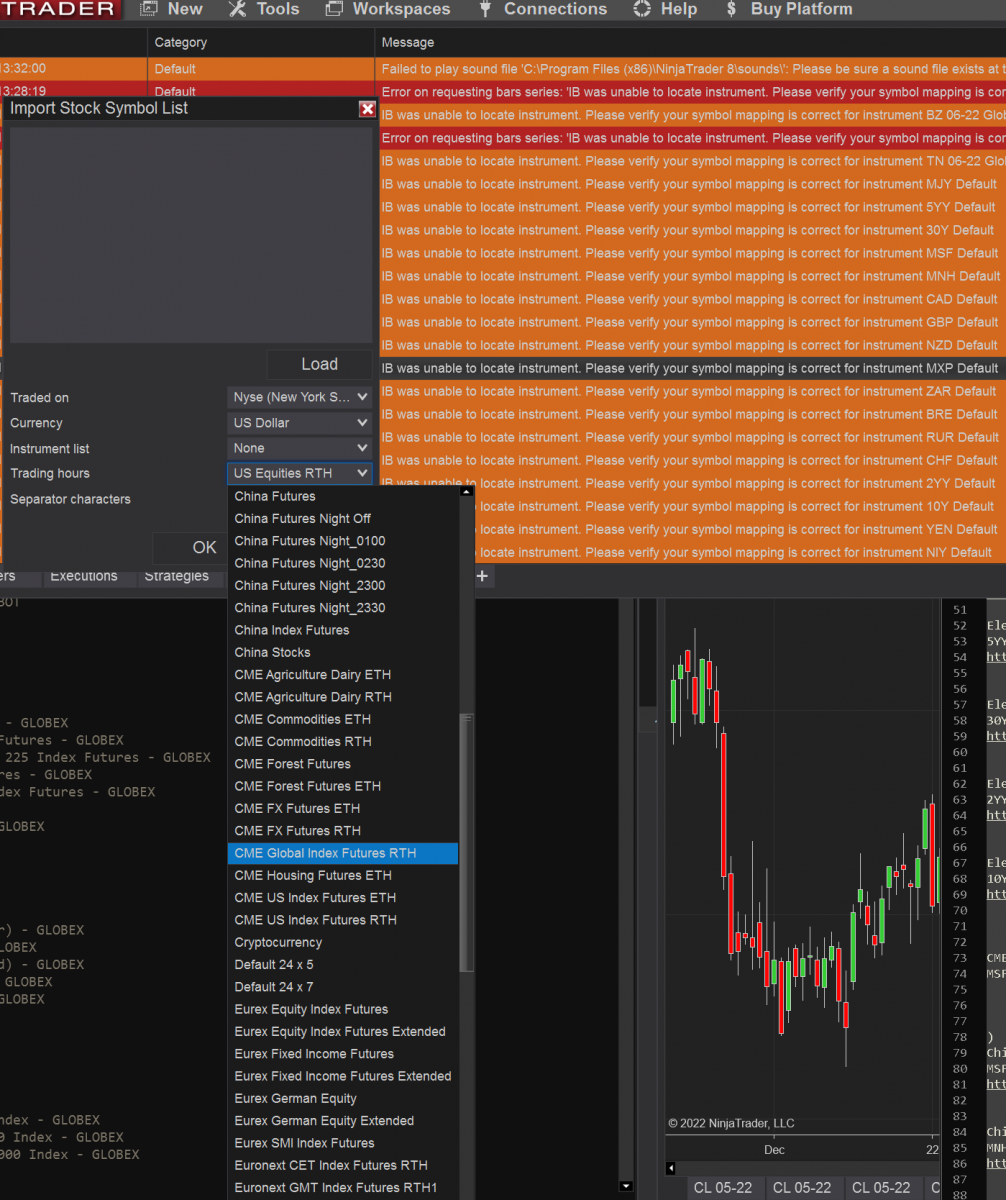Image resolution: width=1006 pixels, height=1200 pixels.
Task: Switch to the Strategies tab
Action: click(177, 576)
